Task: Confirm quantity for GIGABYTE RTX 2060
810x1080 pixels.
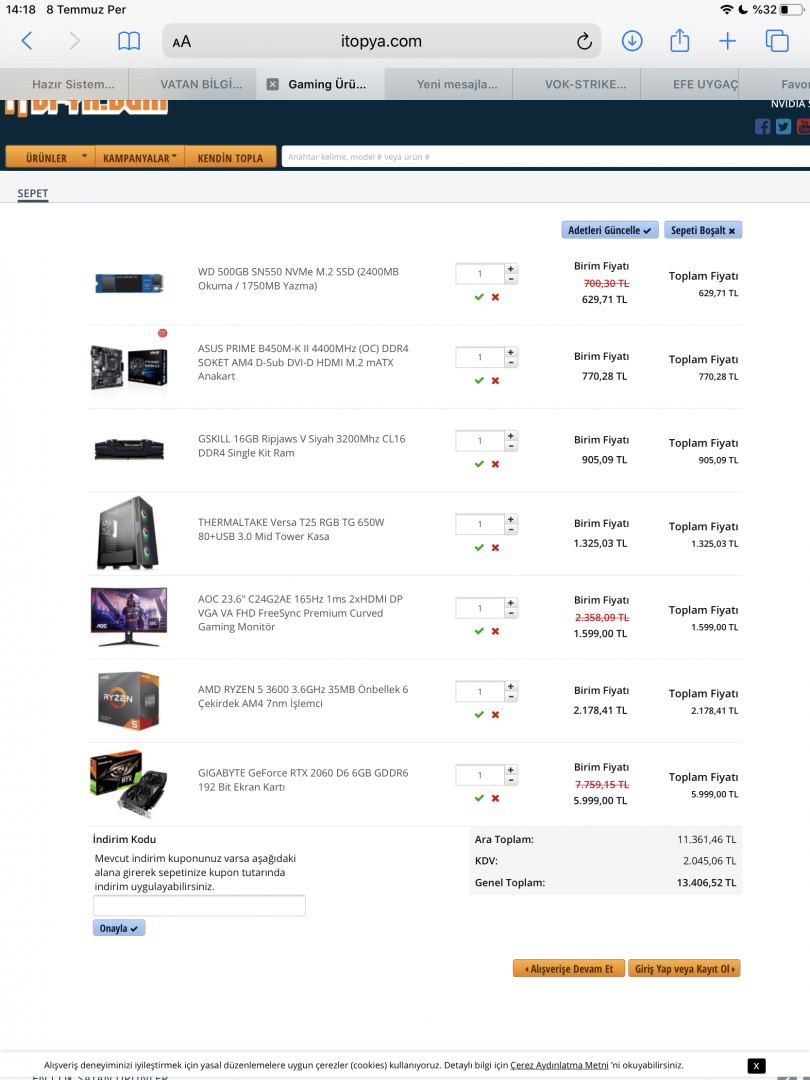Action: pyautogui.click(x=479, y=798)
